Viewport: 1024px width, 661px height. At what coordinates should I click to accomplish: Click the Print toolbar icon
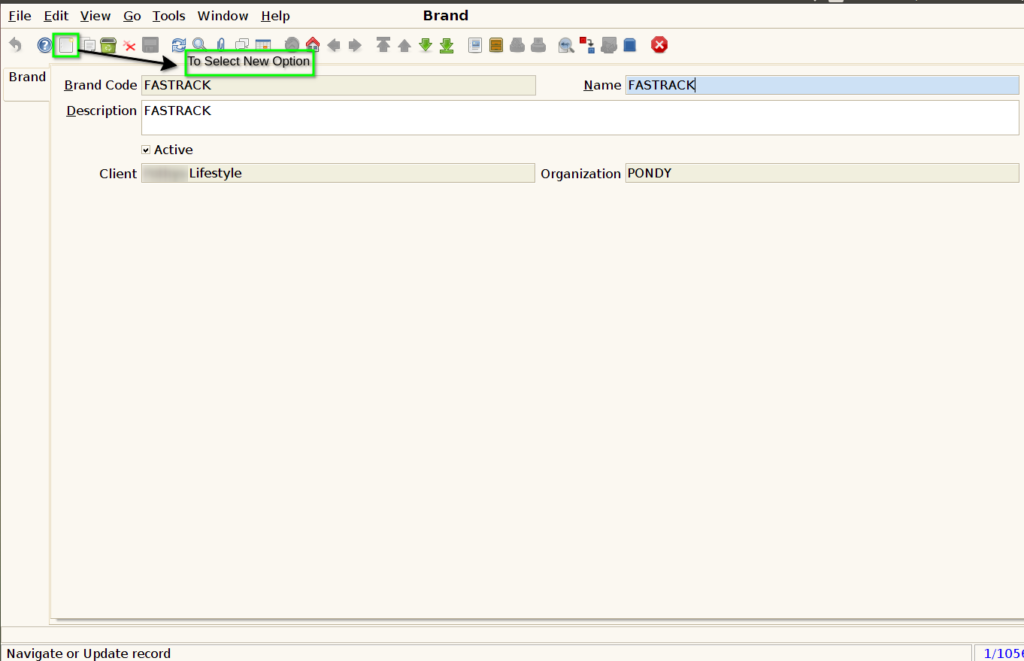coord(538,45)
